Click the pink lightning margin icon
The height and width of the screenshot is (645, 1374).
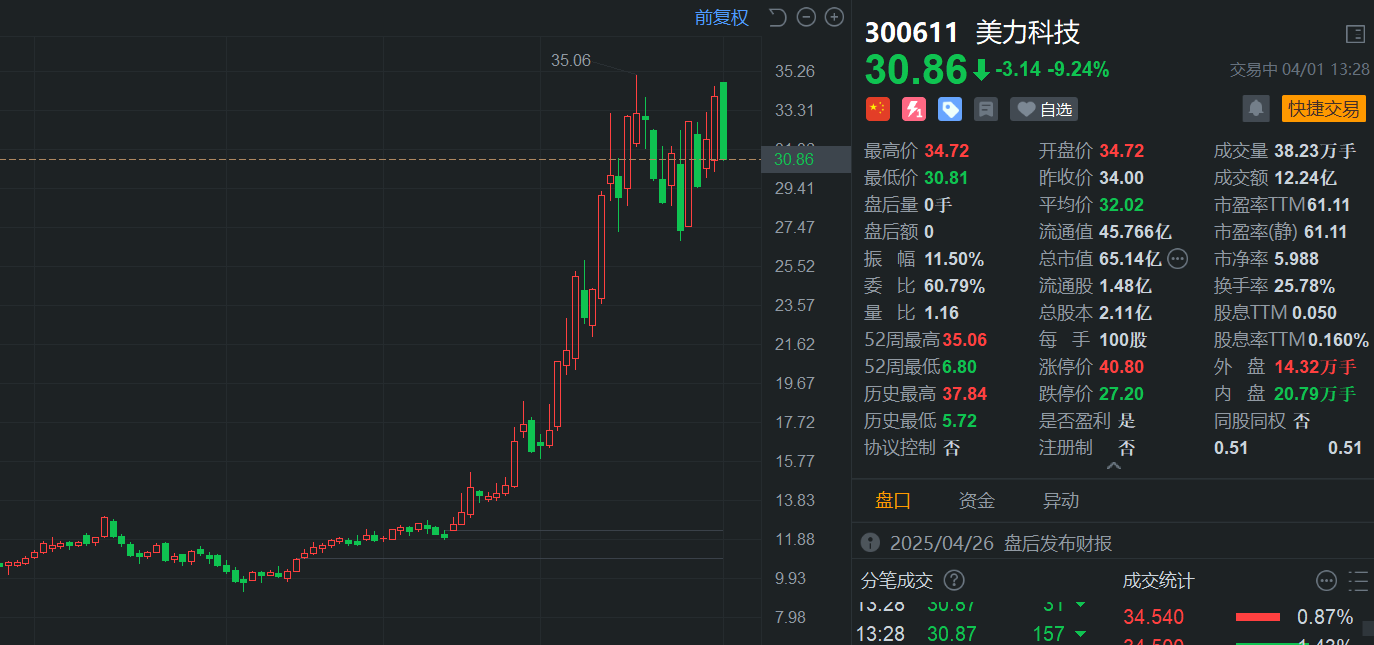pos(914,109)
